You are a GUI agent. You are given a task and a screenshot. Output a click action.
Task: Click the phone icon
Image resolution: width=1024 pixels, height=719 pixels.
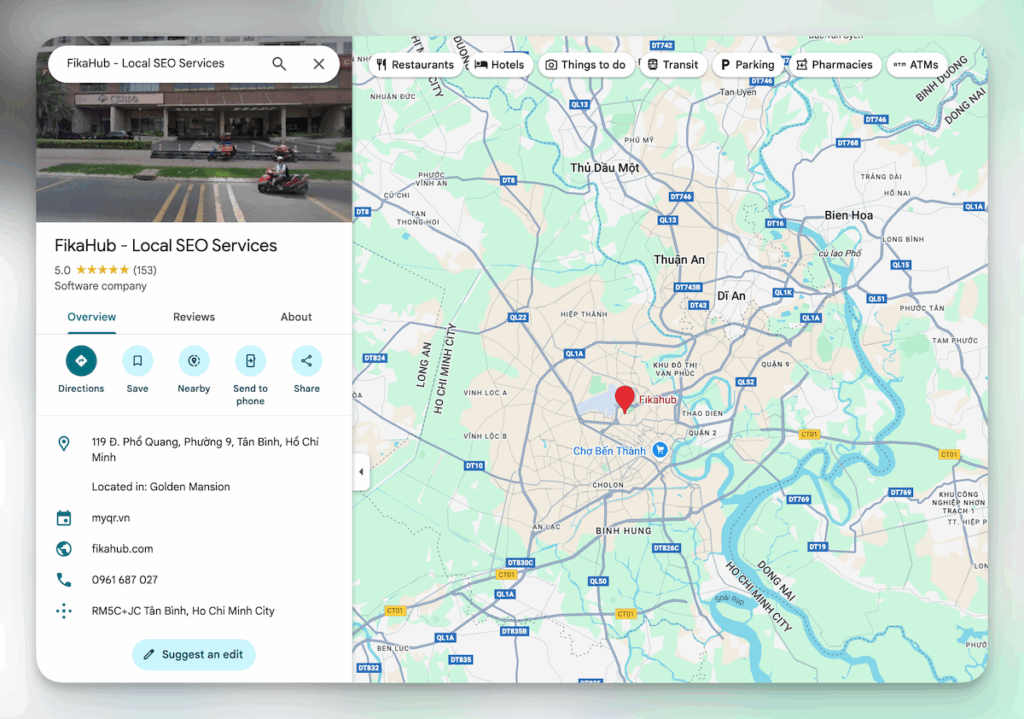[x=63, y=579]
